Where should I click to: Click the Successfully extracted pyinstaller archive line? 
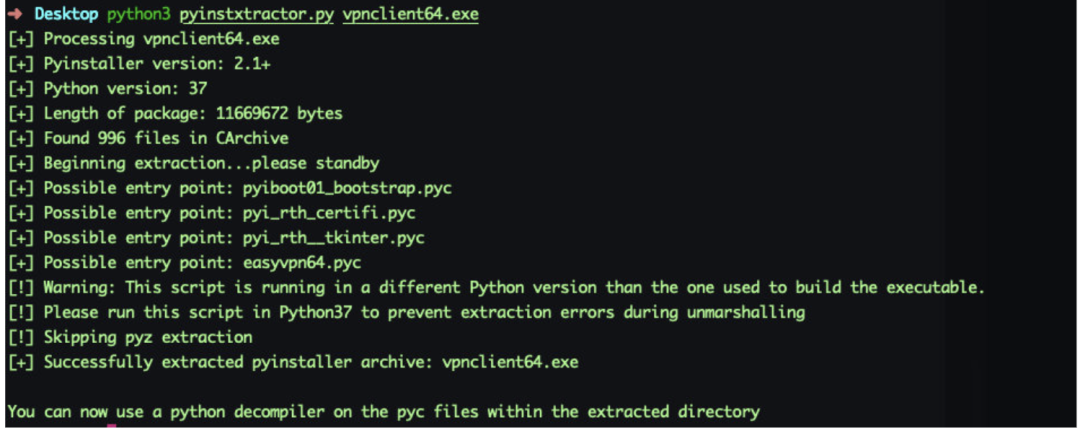[x=293, y=363]
